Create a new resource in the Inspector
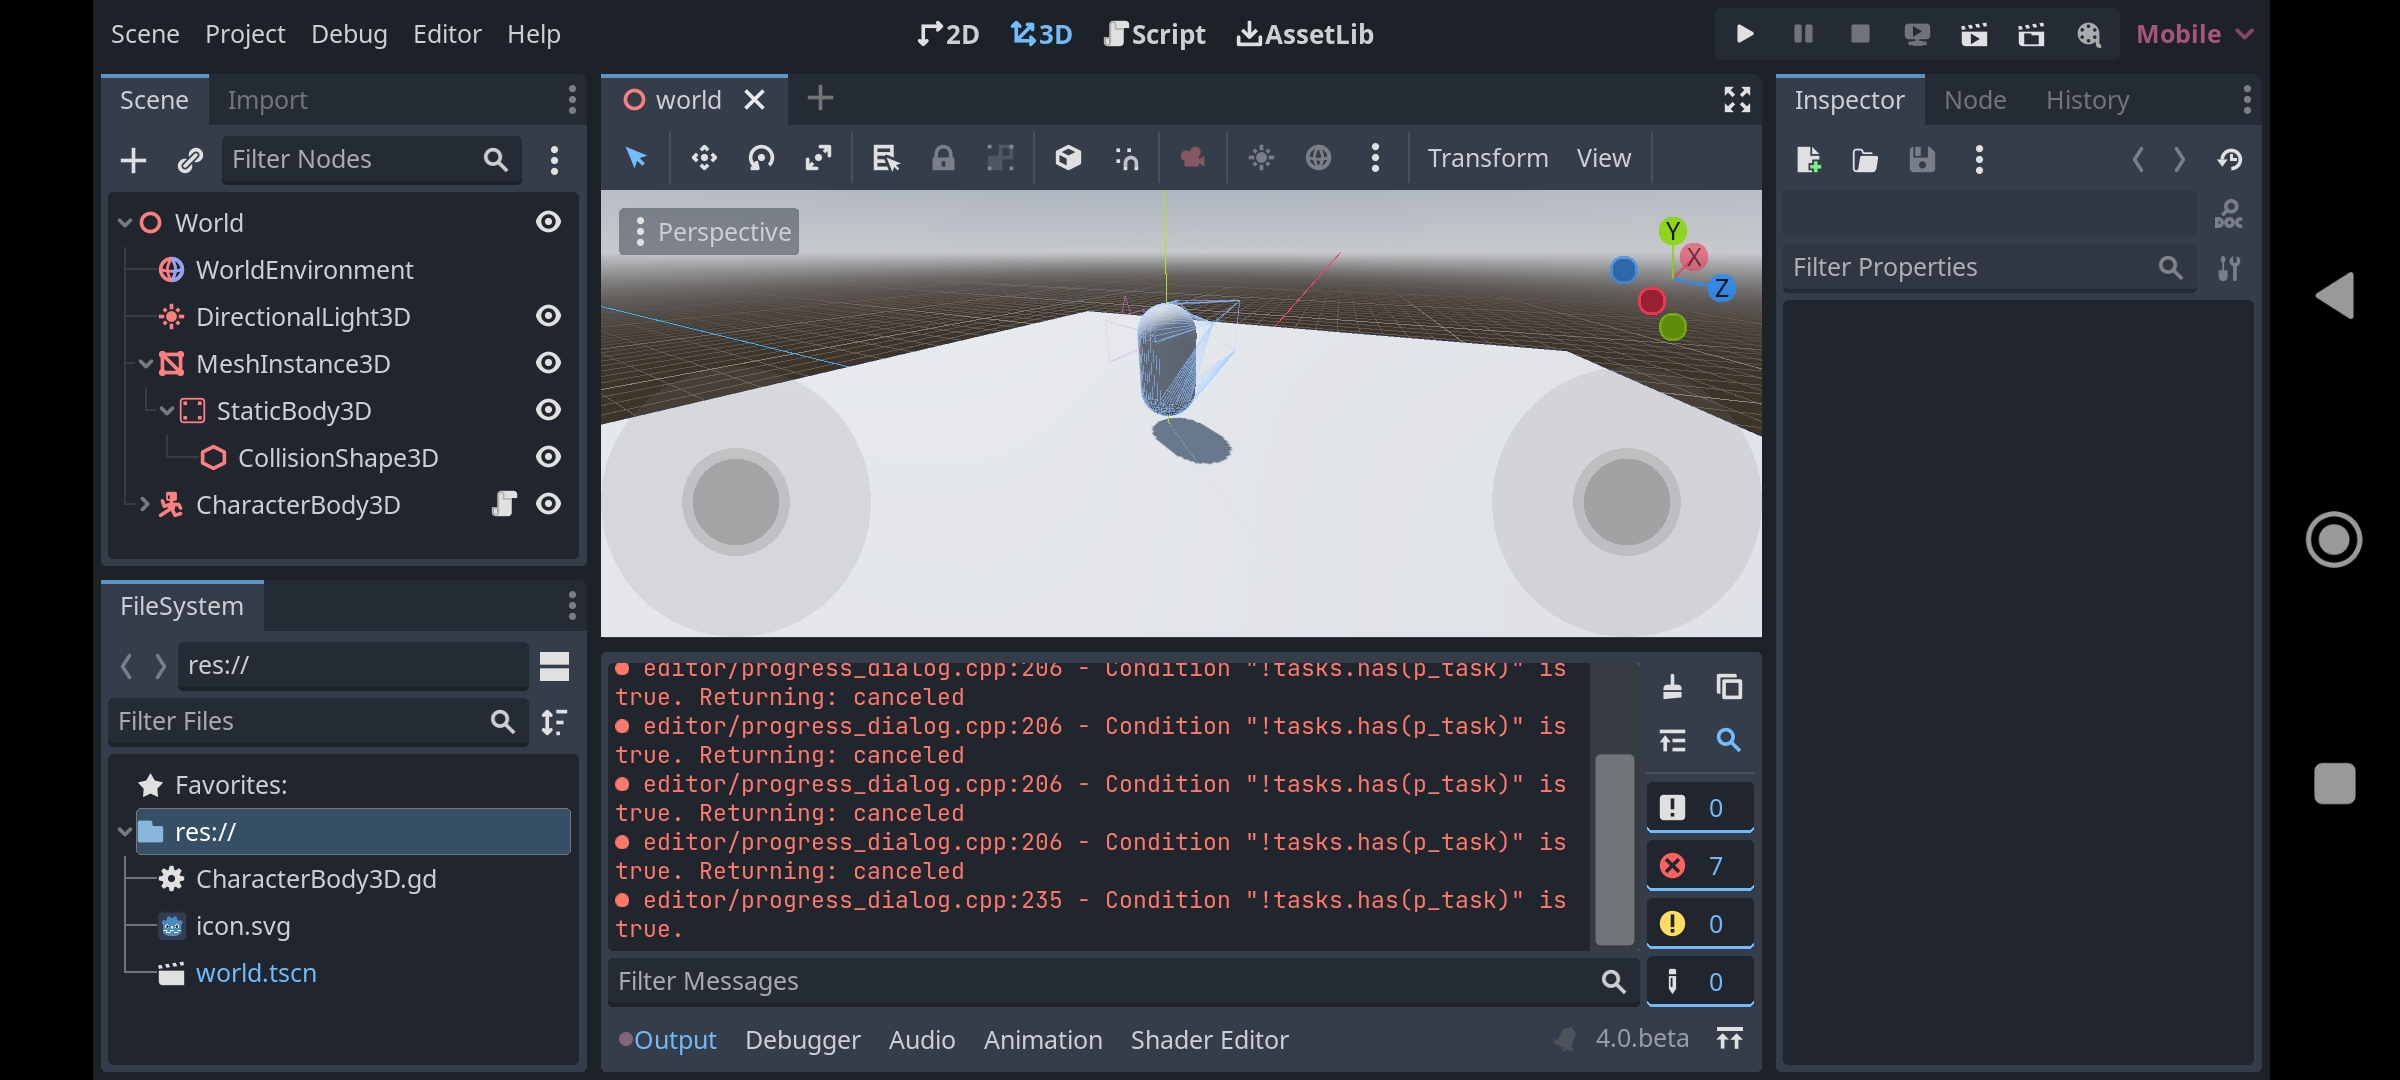This screenshot has width=2400, height=1080. (x=1808, y=159)
